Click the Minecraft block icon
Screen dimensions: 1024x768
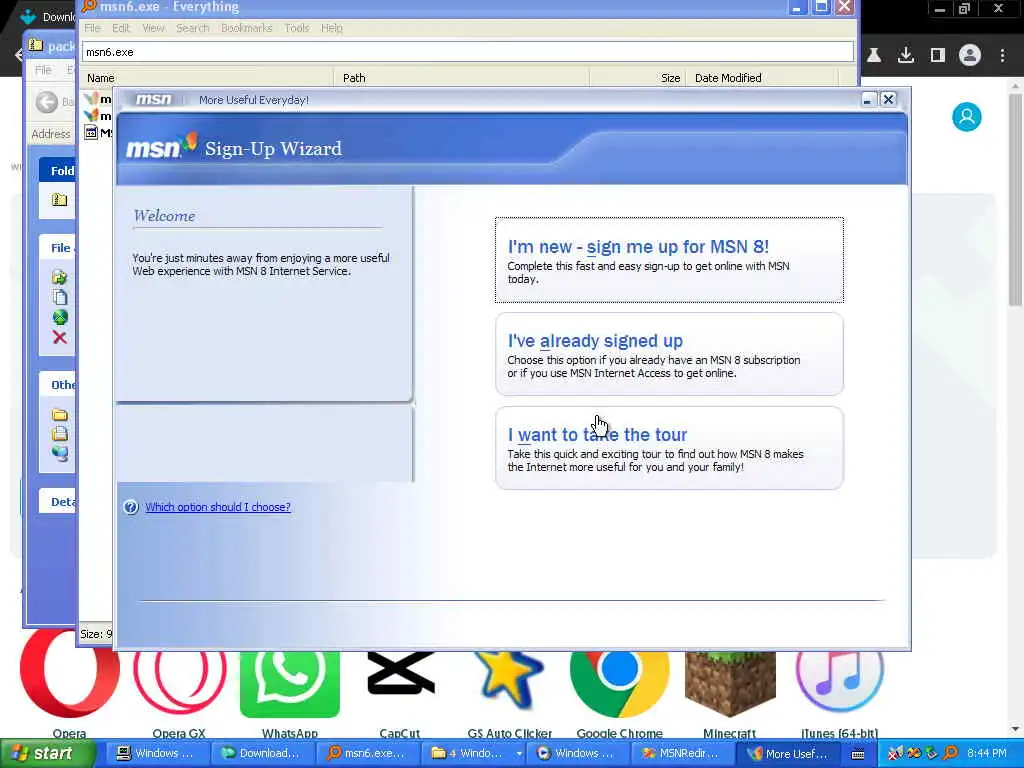point(730,684)
